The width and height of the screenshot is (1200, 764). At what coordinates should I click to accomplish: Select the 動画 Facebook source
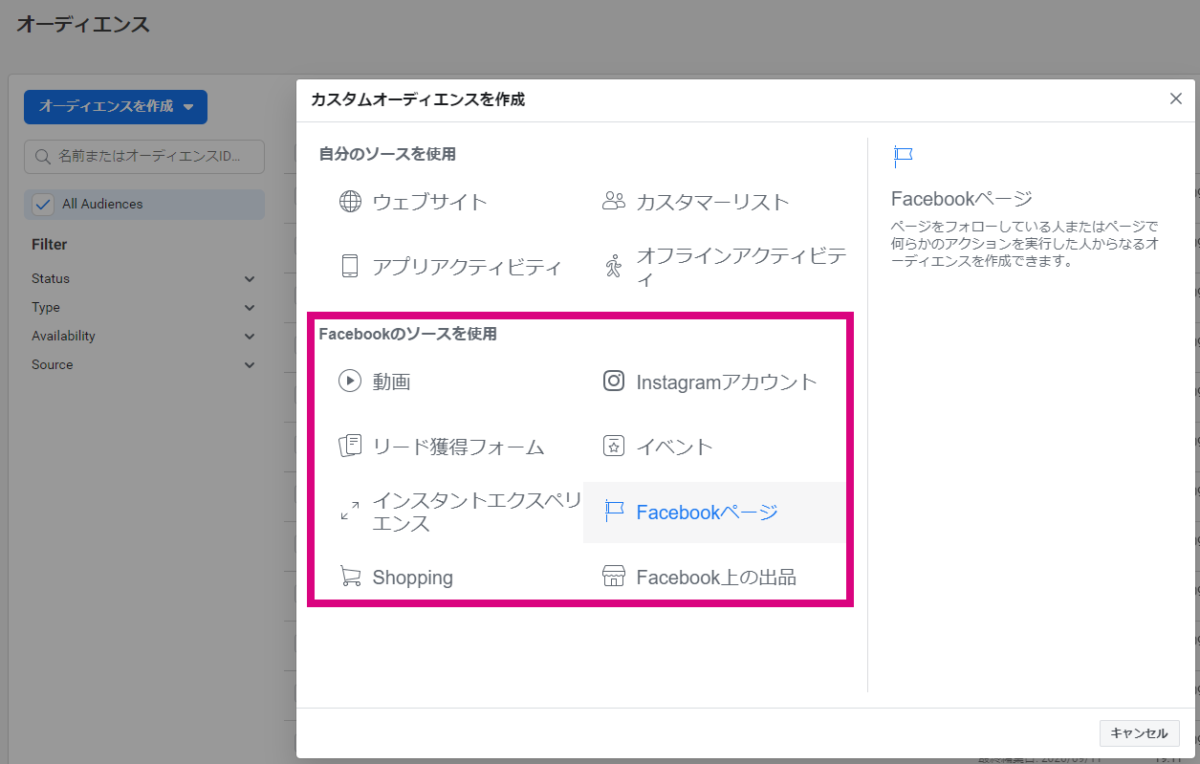(x=391, y=382)
